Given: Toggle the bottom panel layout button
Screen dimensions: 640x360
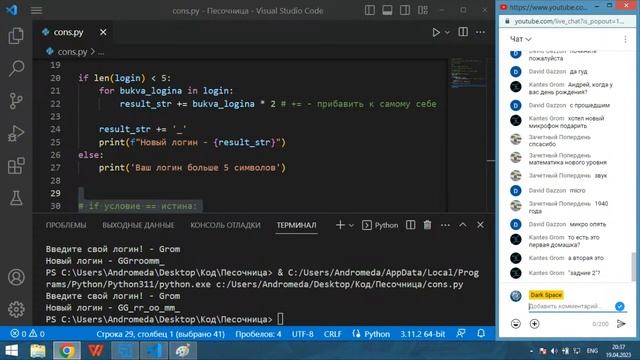Looking at the screenshot, I should point(387,10).
